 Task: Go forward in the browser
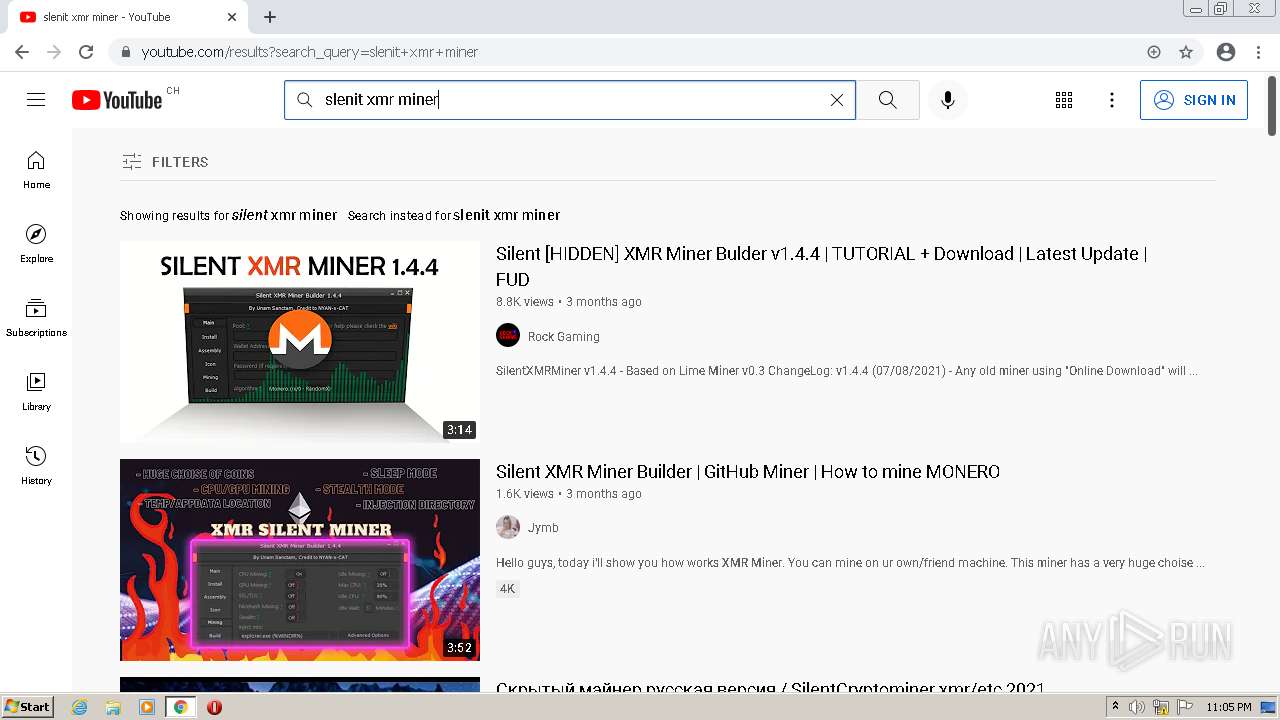pyautogui.click(x=54, y=52)
